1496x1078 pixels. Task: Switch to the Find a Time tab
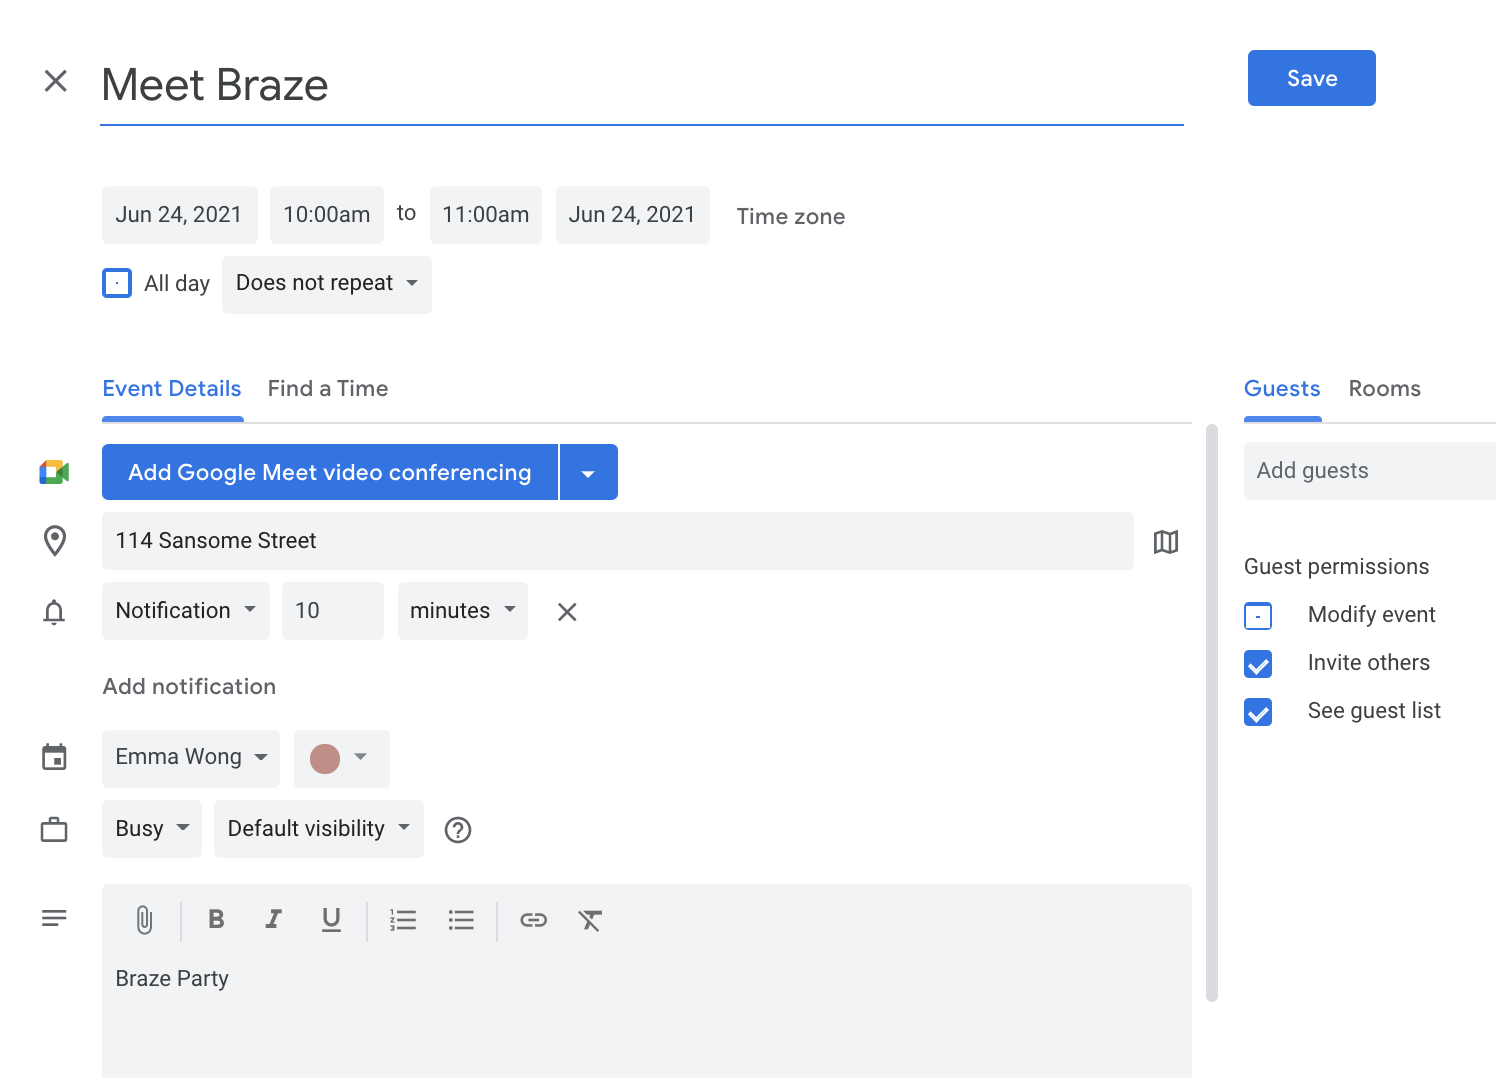[x=328, y=389]
